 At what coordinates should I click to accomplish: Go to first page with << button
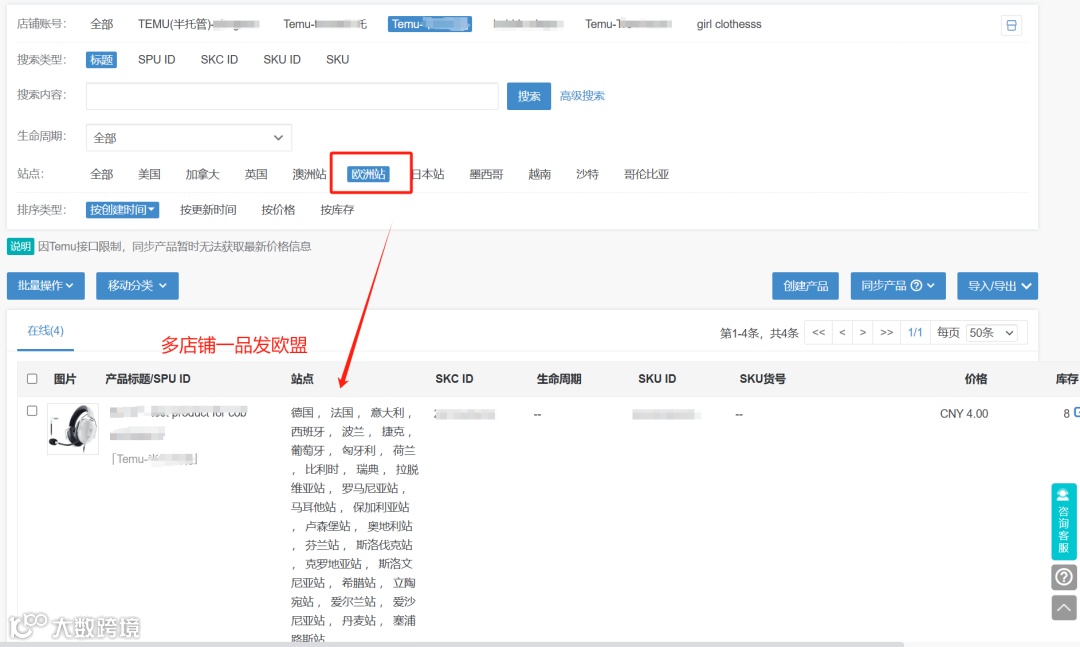point(818,332)
